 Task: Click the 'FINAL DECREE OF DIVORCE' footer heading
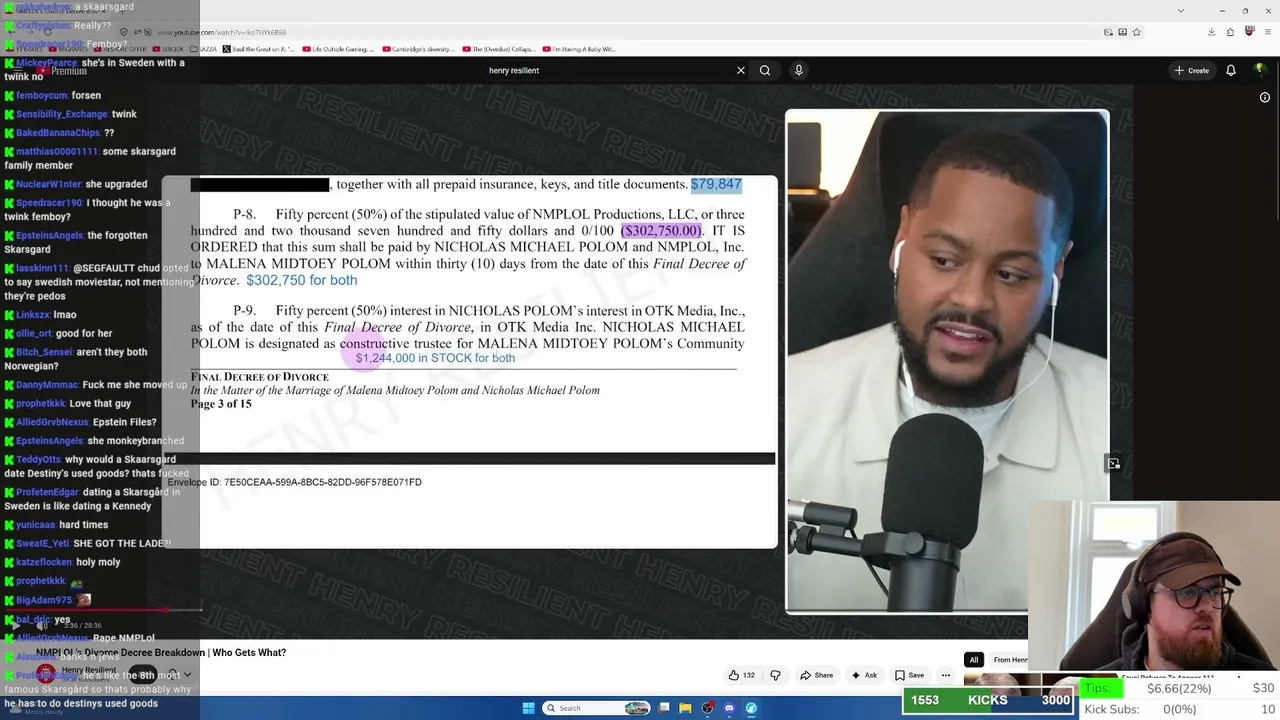(260, 377)
